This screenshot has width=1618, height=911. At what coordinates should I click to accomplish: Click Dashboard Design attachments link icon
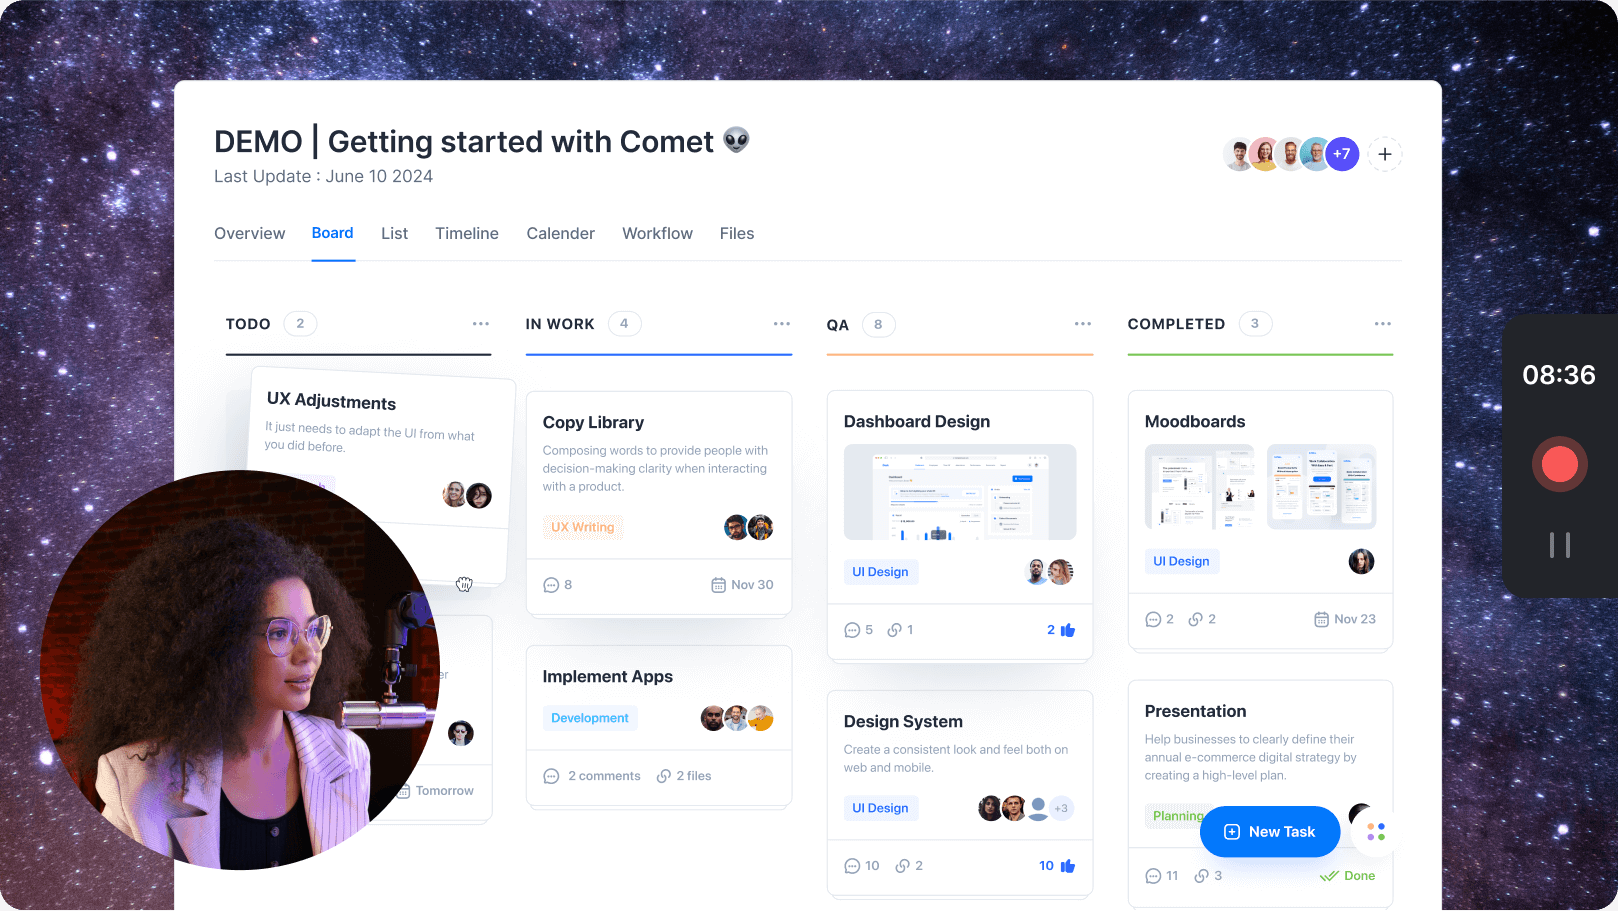click(x=895, y=630)
